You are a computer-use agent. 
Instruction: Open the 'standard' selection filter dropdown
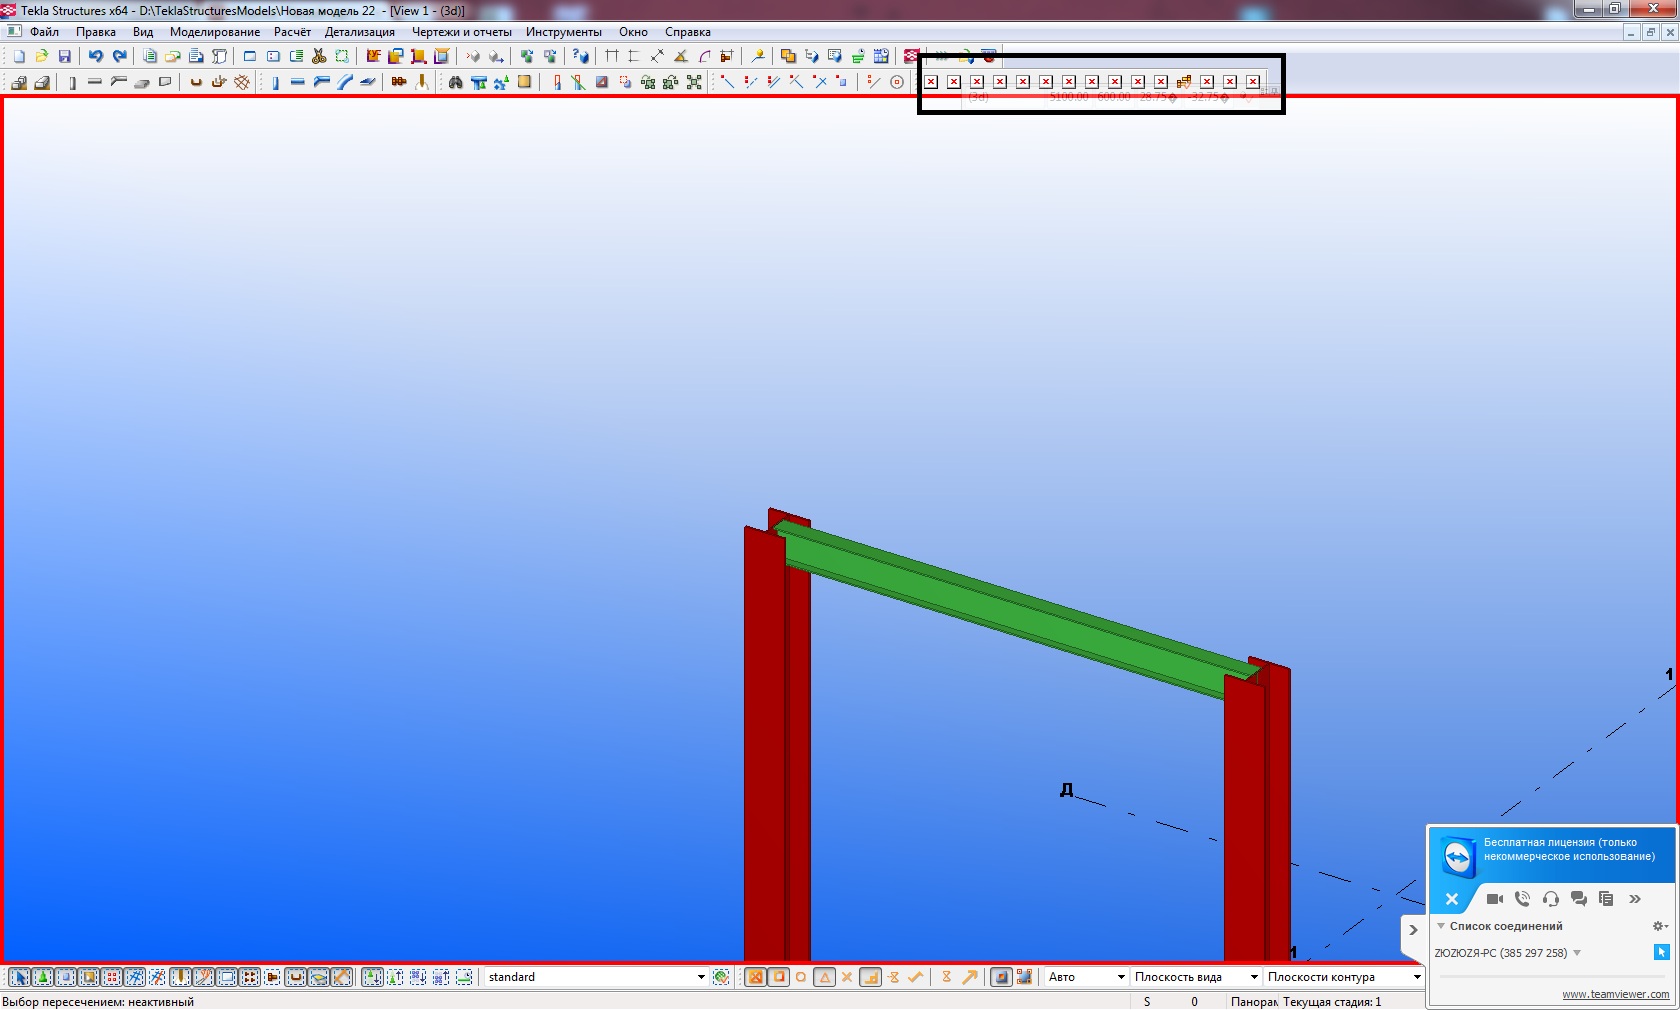[x=700, y=977]
